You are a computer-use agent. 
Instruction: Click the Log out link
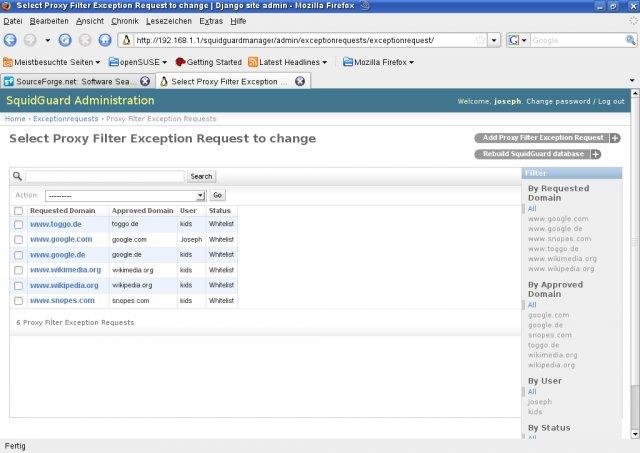(x=611, y=101)
